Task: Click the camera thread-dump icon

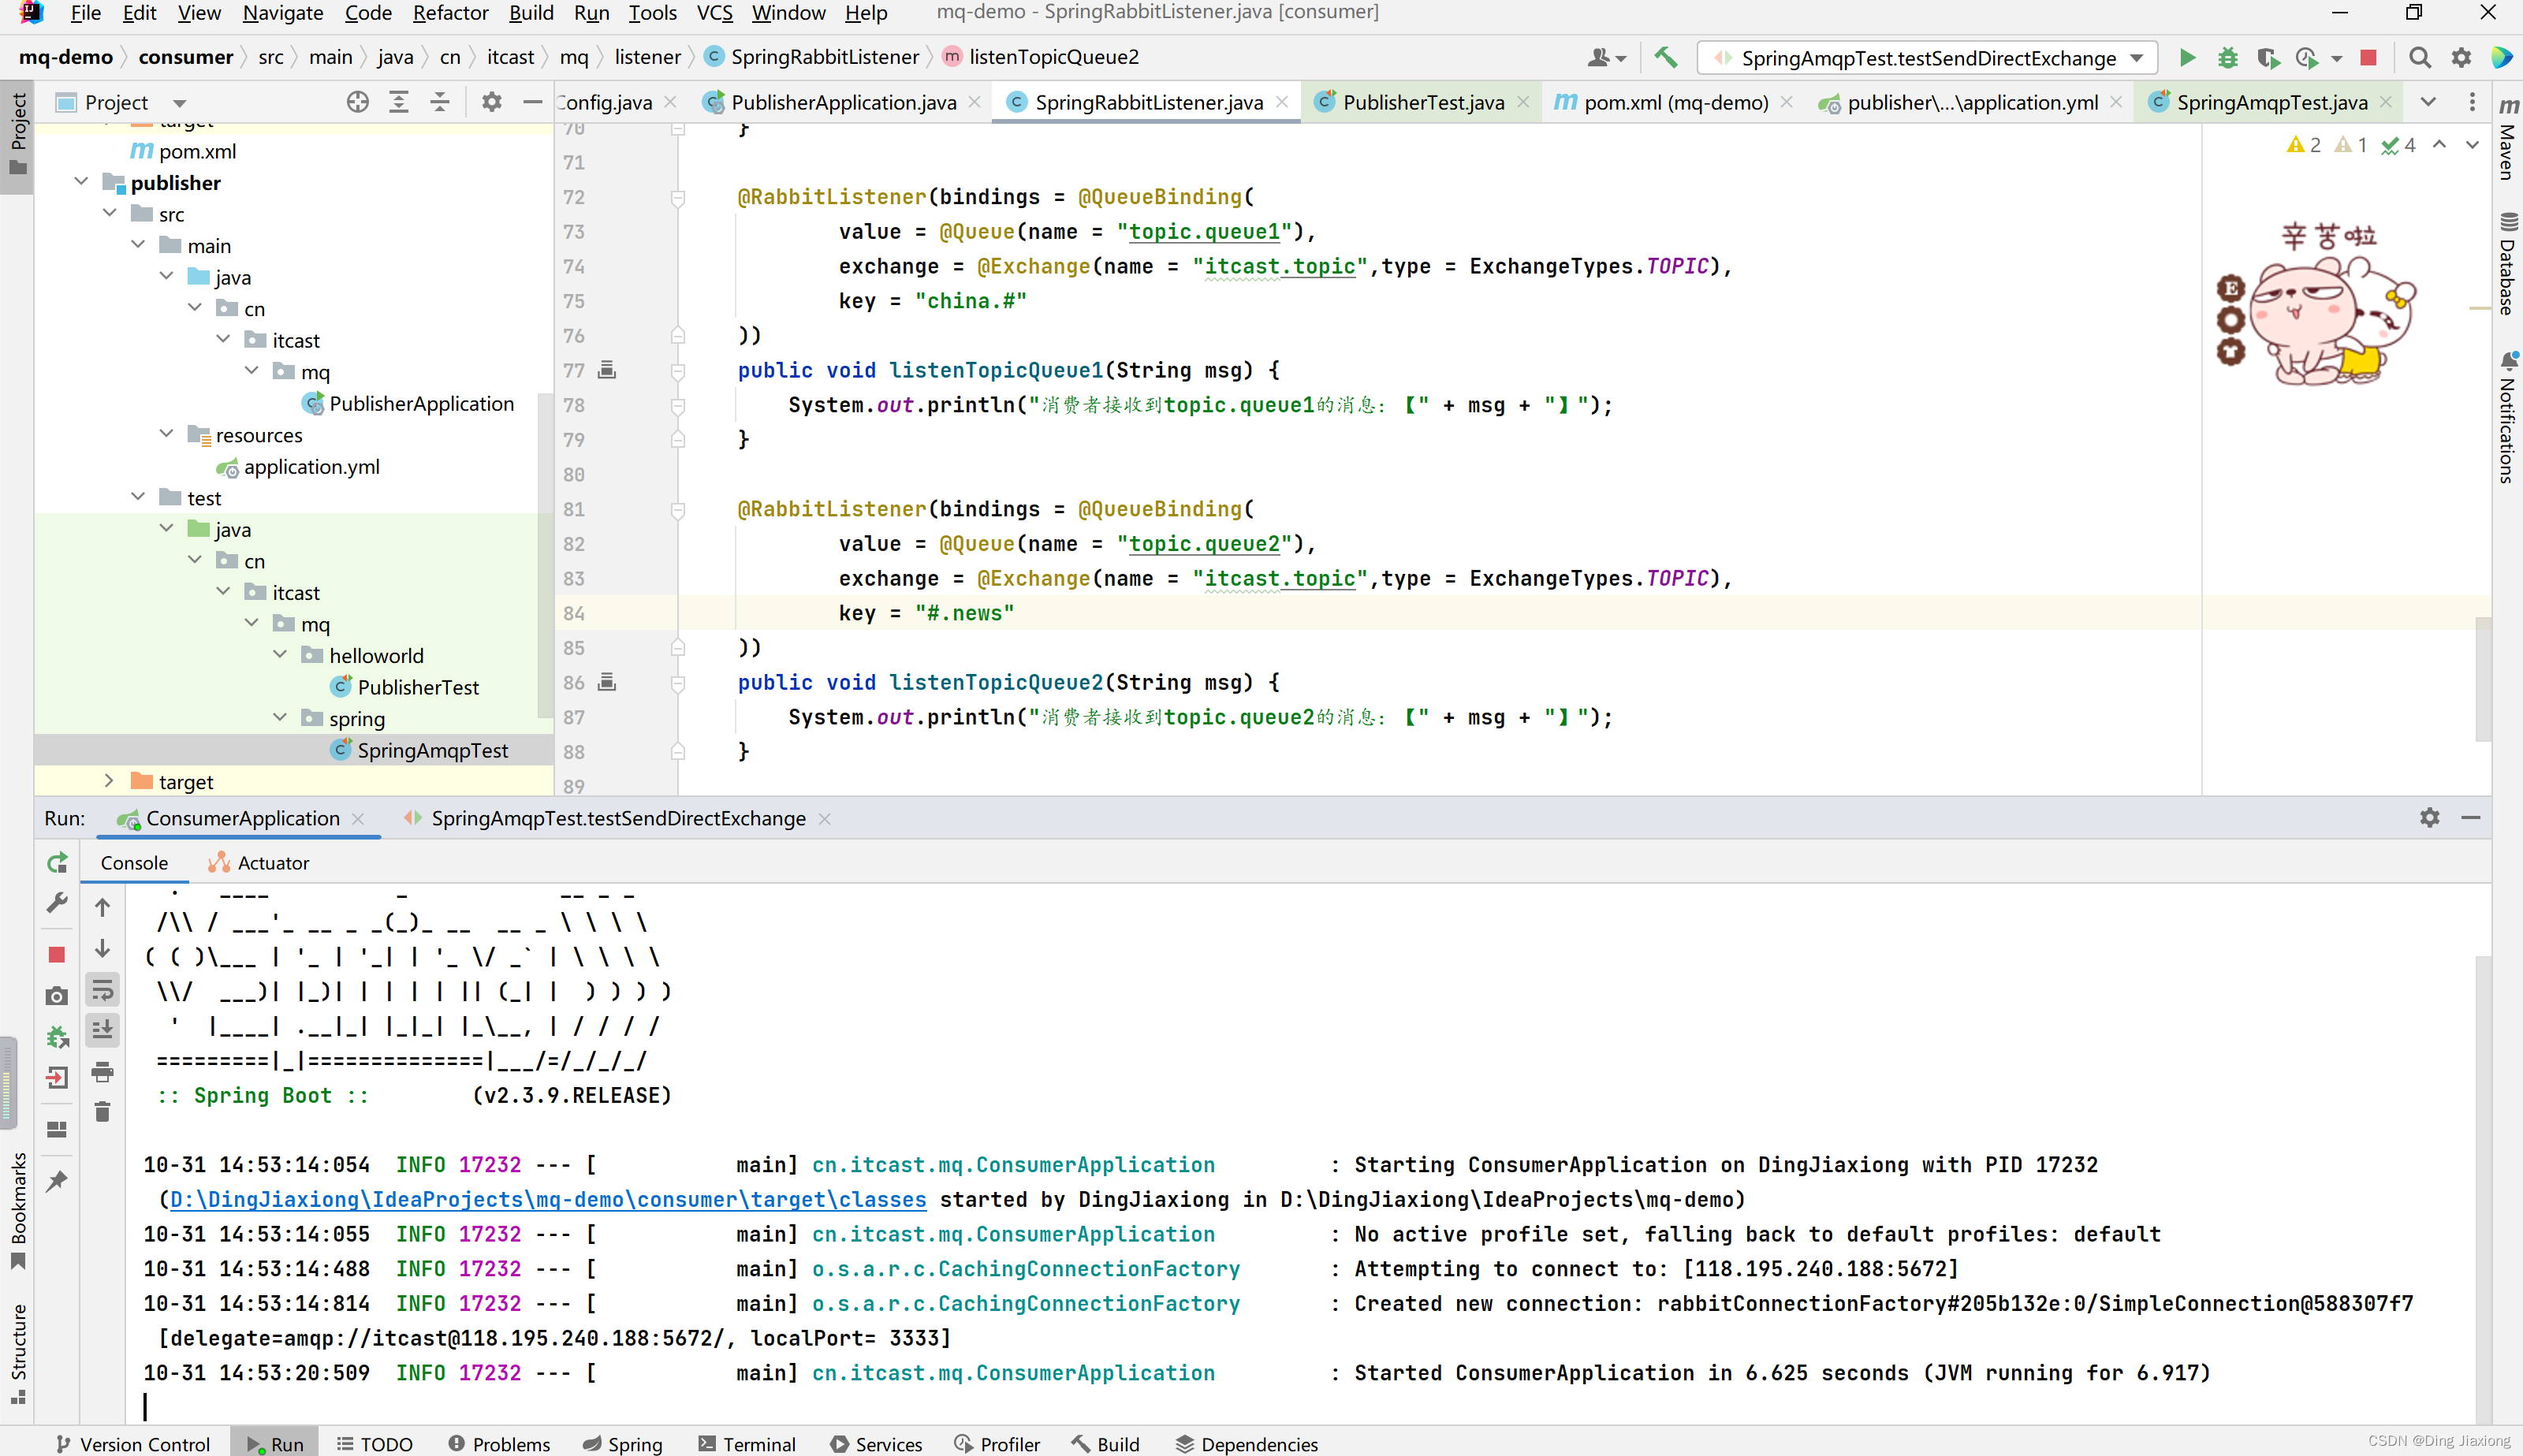Action: click(57, 996)
